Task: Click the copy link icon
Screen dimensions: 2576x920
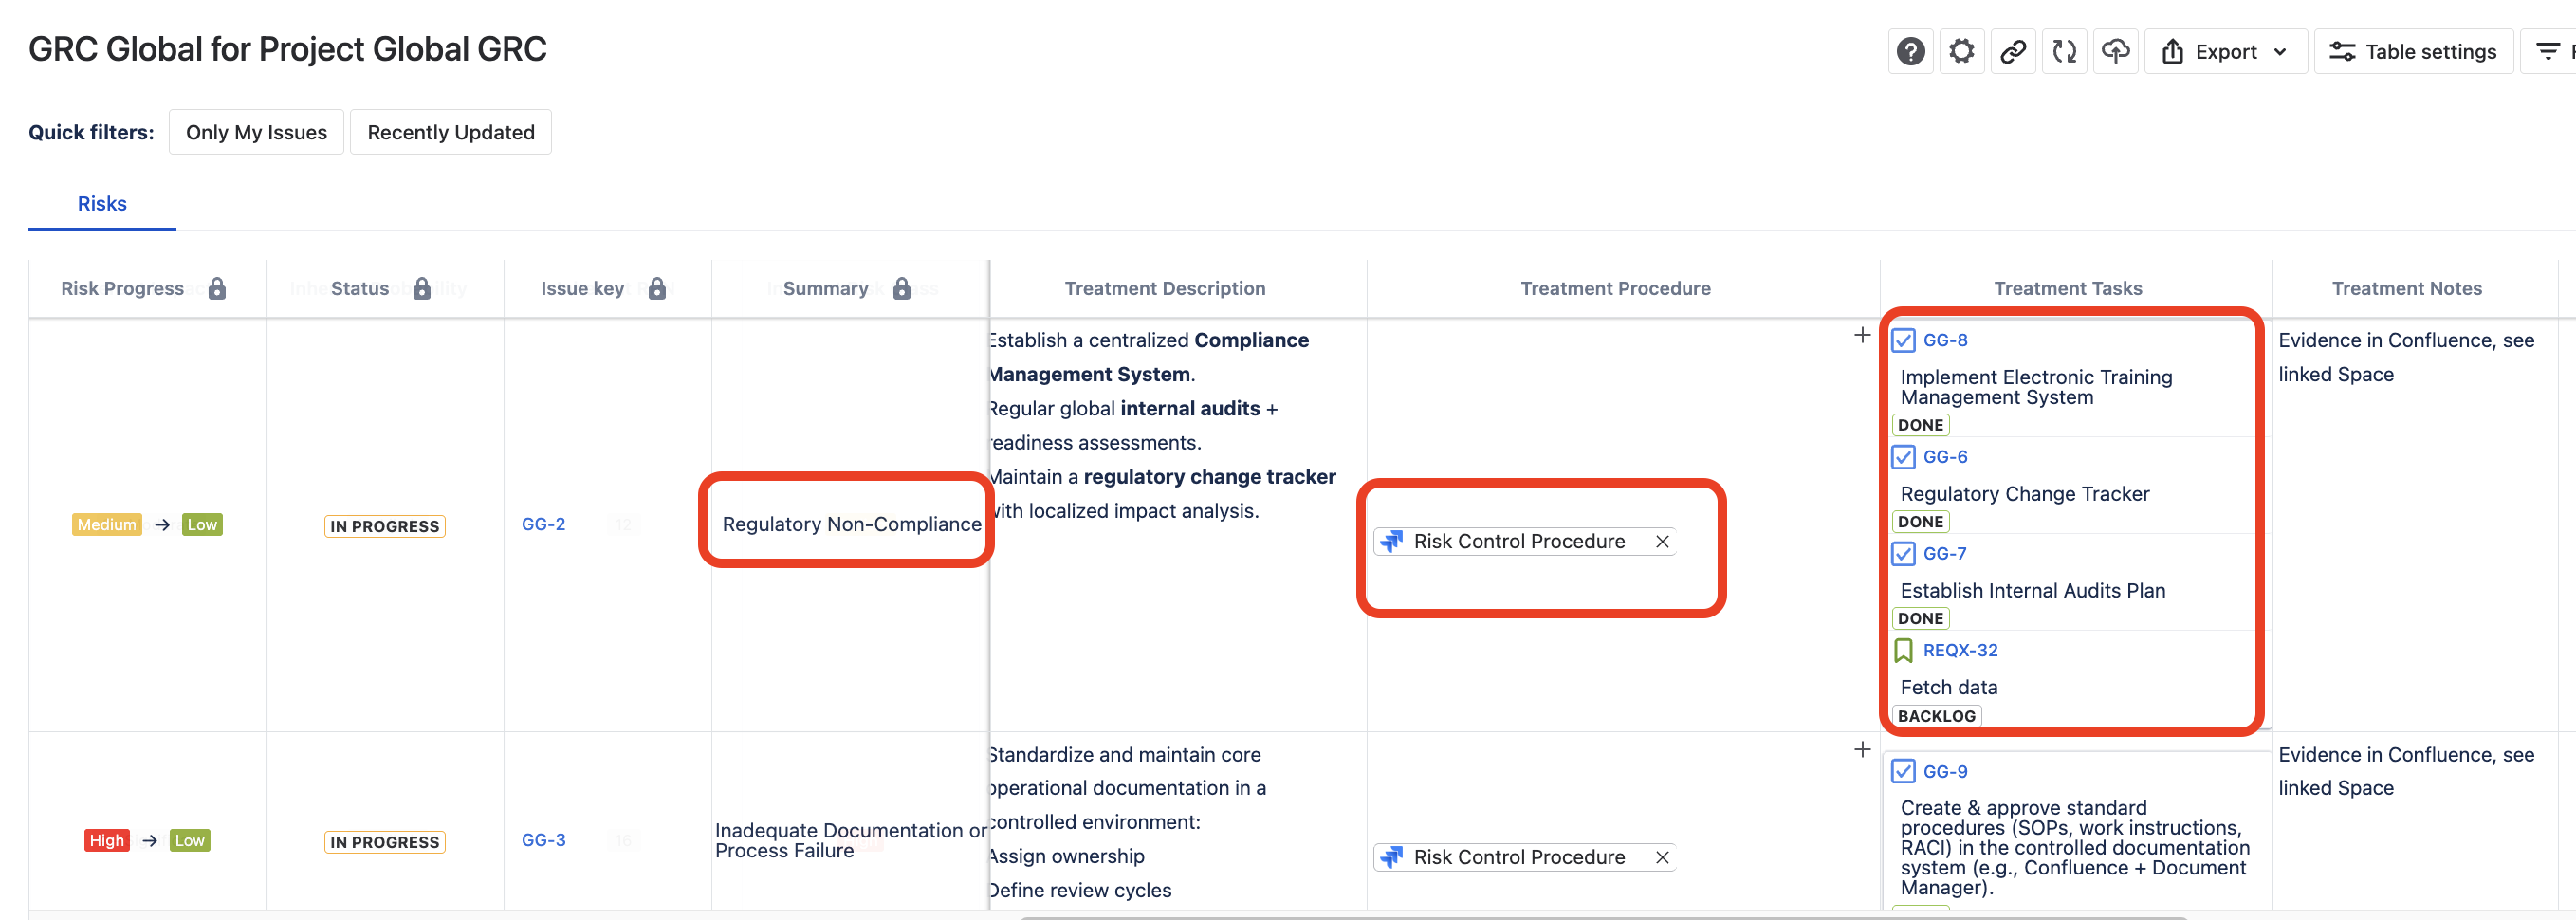Action: click(2012, 52)
